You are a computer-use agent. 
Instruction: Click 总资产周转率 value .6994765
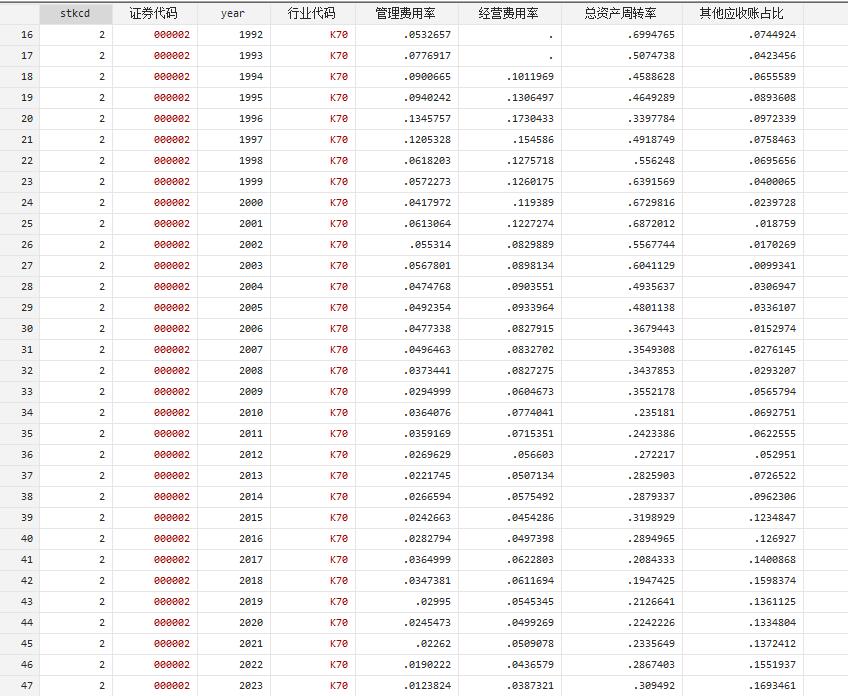651,35
